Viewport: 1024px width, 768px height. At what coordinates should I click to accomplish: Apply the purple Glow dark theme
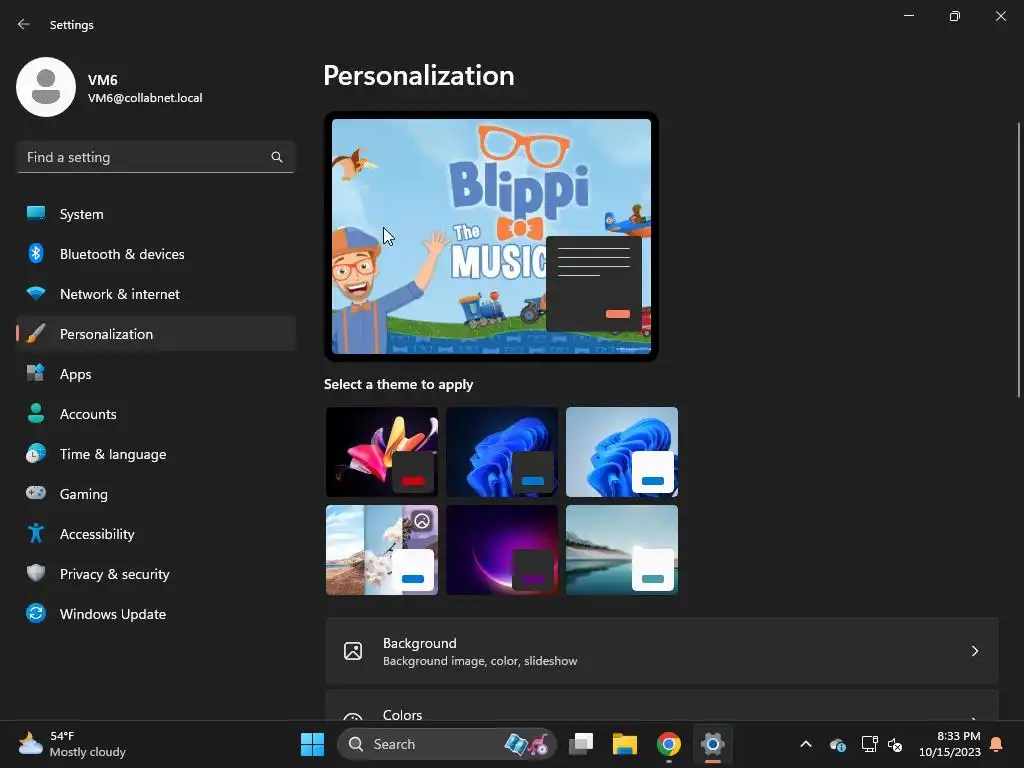502,550
